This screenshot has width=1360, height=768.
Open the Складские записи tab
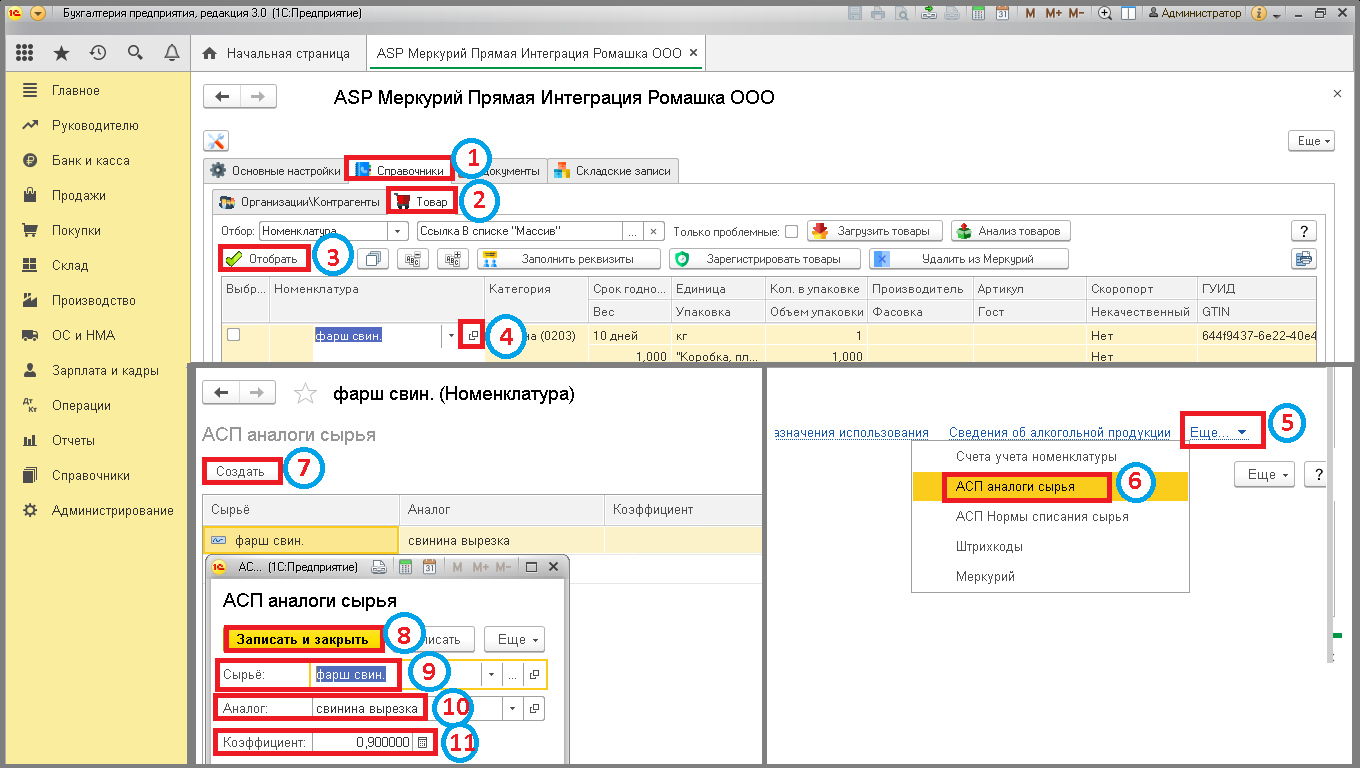point(615,171)
